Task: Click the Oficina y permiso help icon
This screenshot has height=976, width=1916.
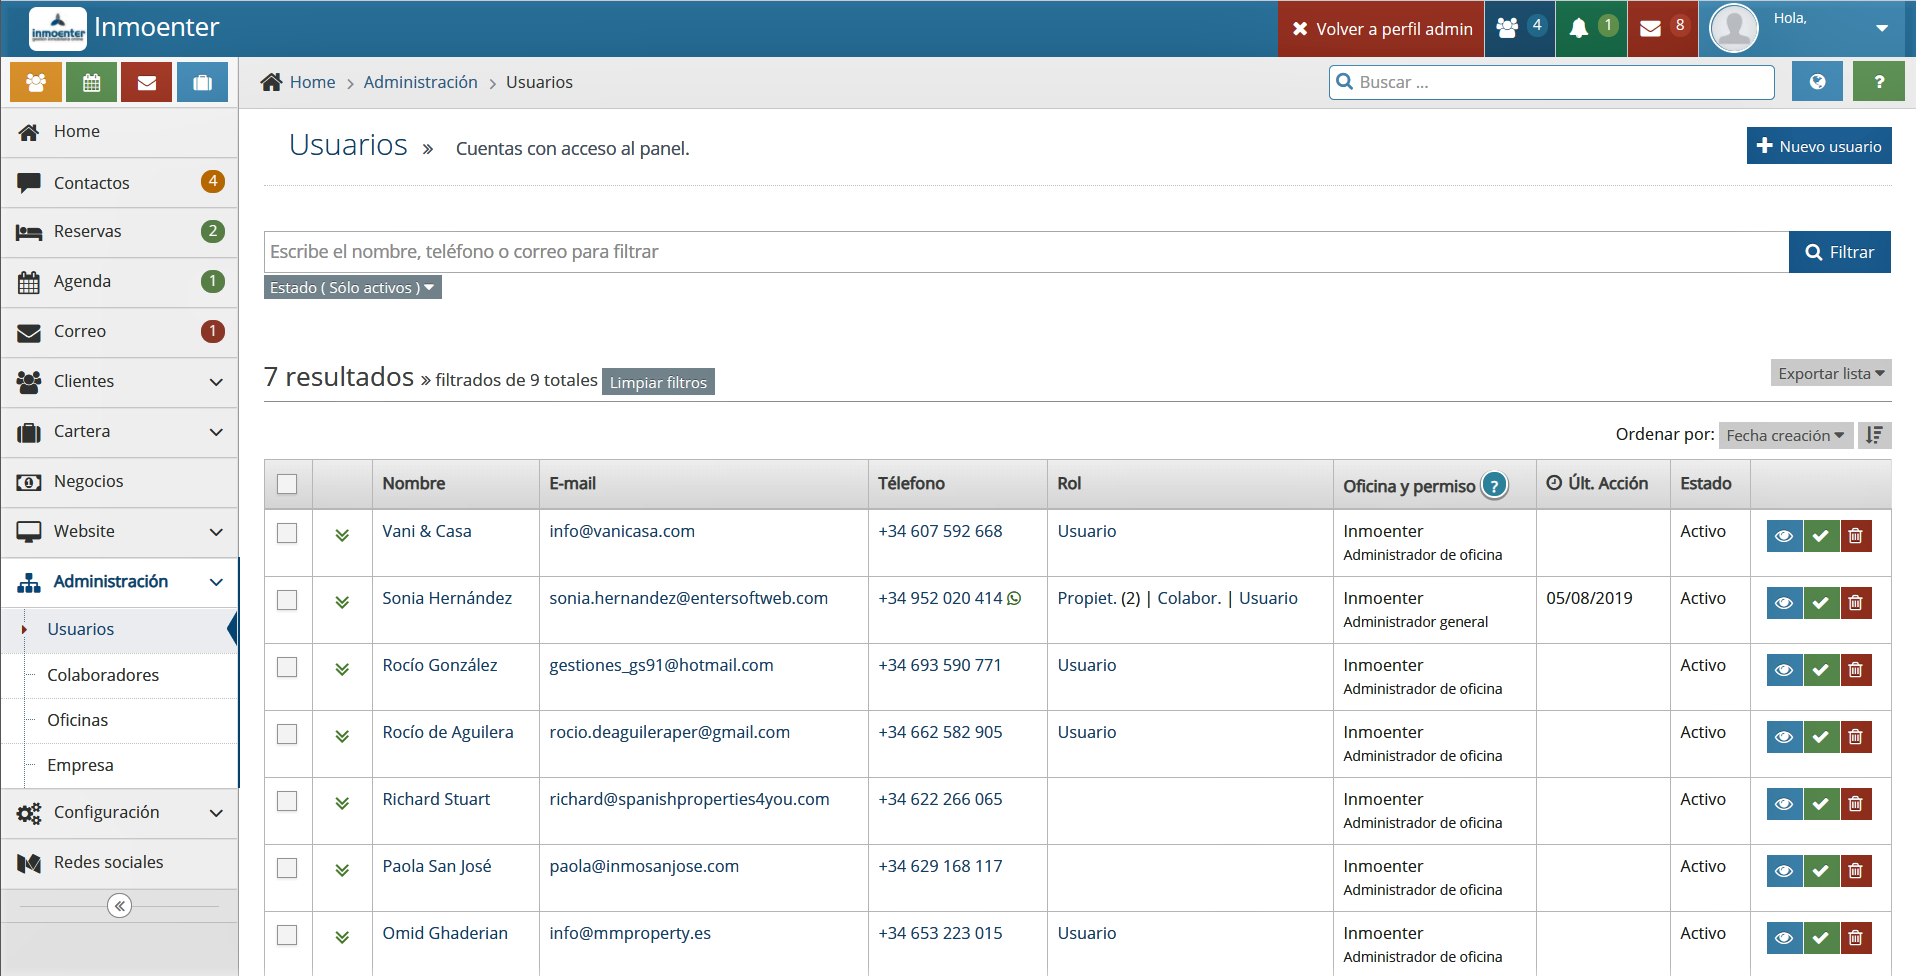Action: 1494,486
